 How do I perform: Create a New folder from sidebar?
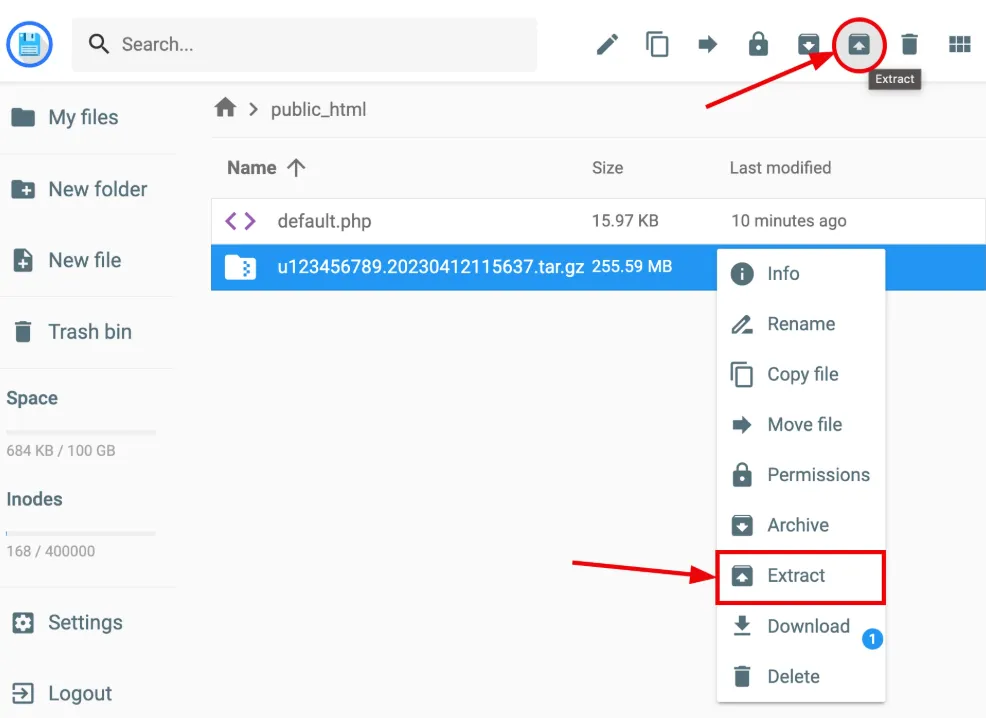click(79, 189)
